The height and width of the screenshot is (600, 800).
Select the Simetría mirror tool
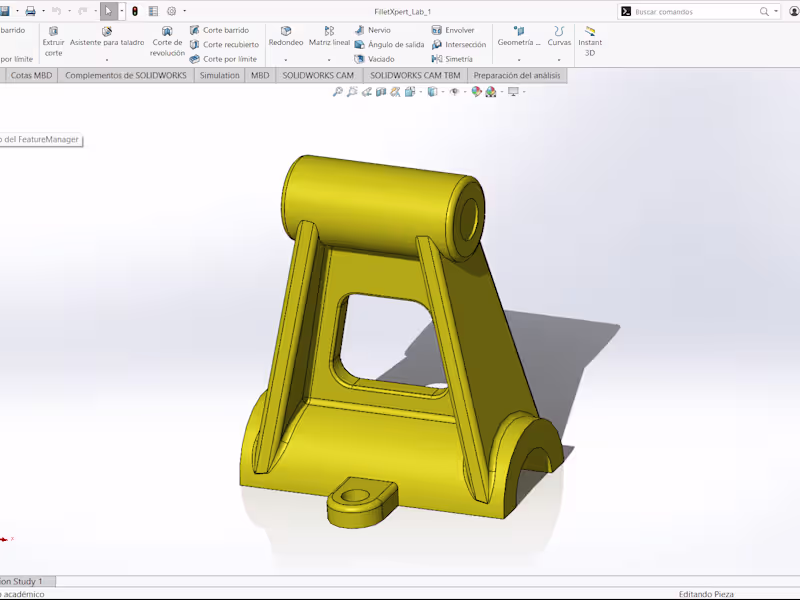click(x=452, y=59)
